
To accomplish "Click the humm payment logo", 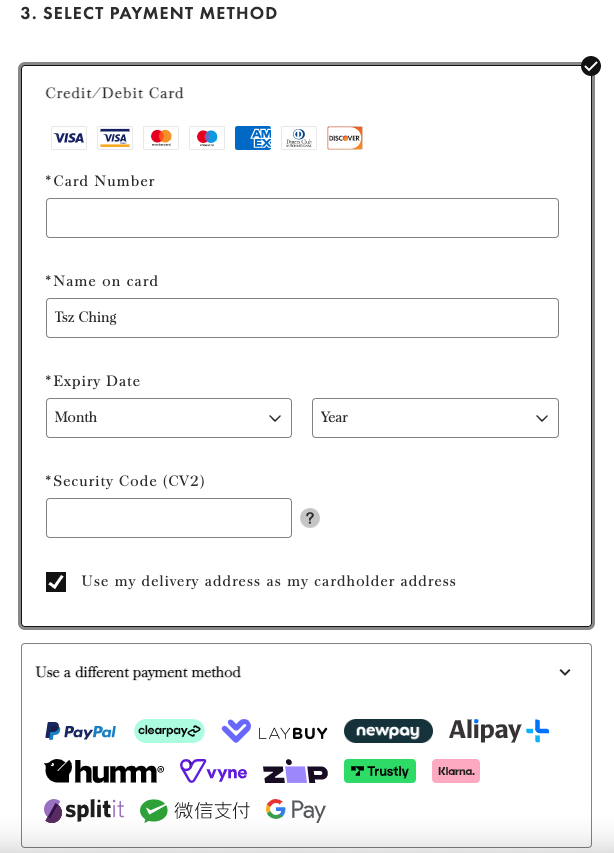I will (x=104, y=771).
